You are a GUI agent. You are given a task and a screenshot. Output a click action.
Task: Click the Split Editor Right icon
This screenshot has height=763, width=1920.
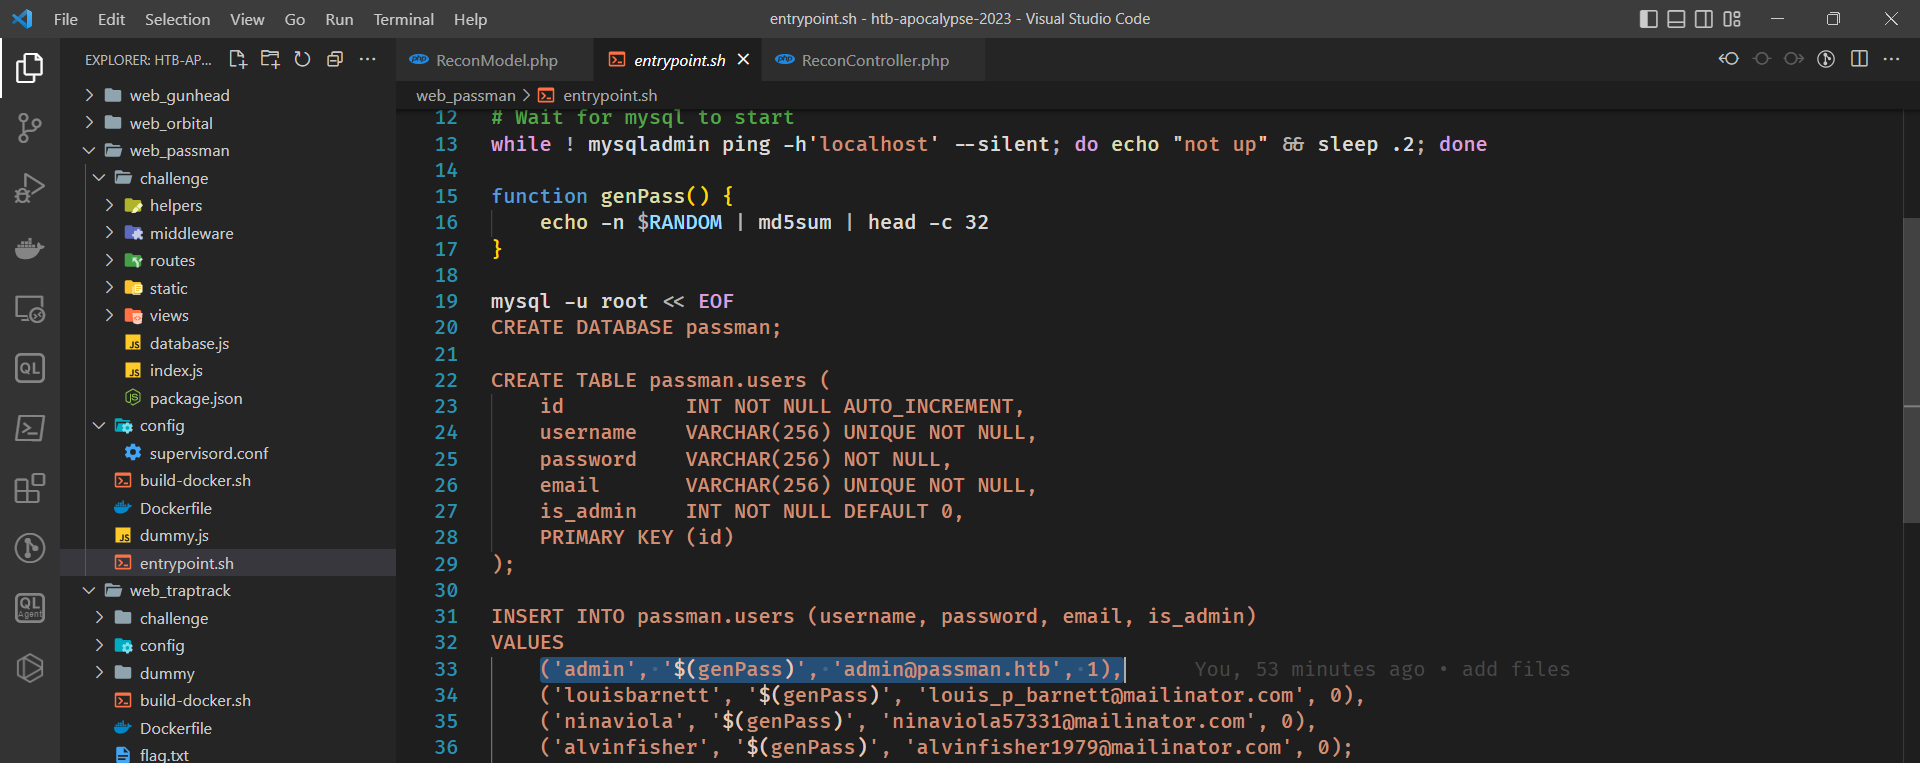(1859, 59)
